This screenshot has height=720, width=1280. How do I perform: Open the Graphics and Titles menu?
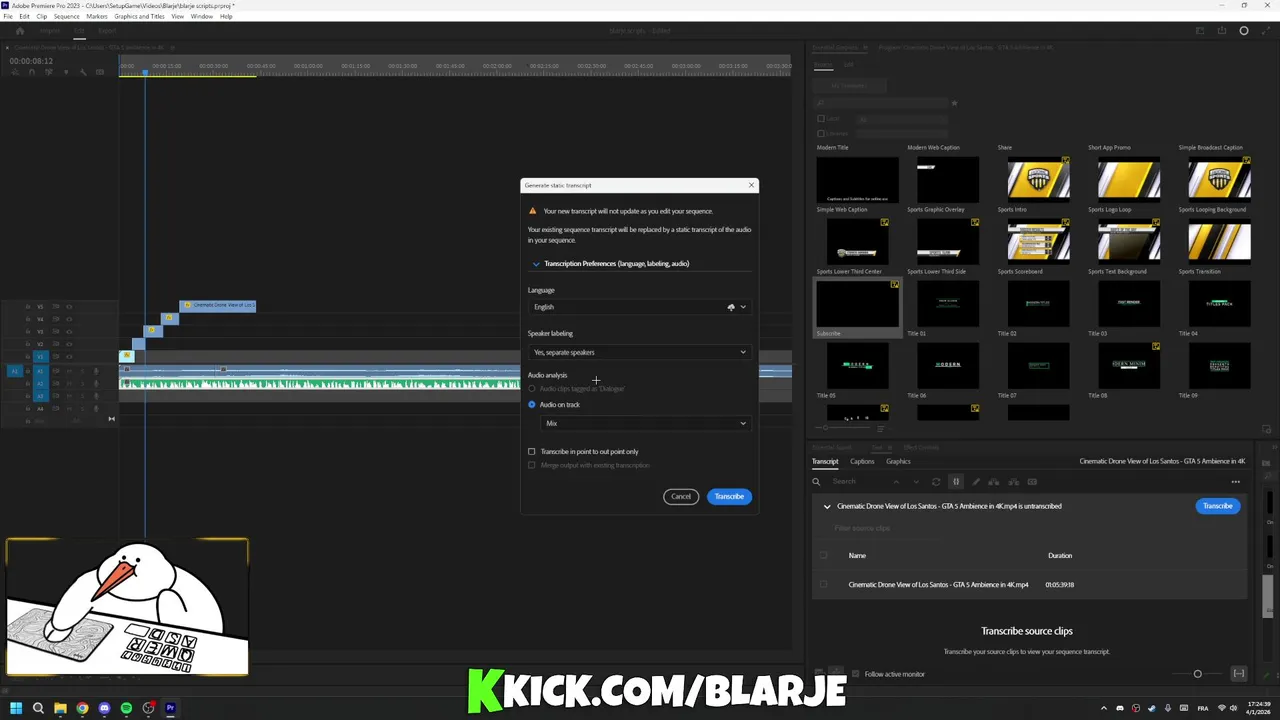coord(140,17)
